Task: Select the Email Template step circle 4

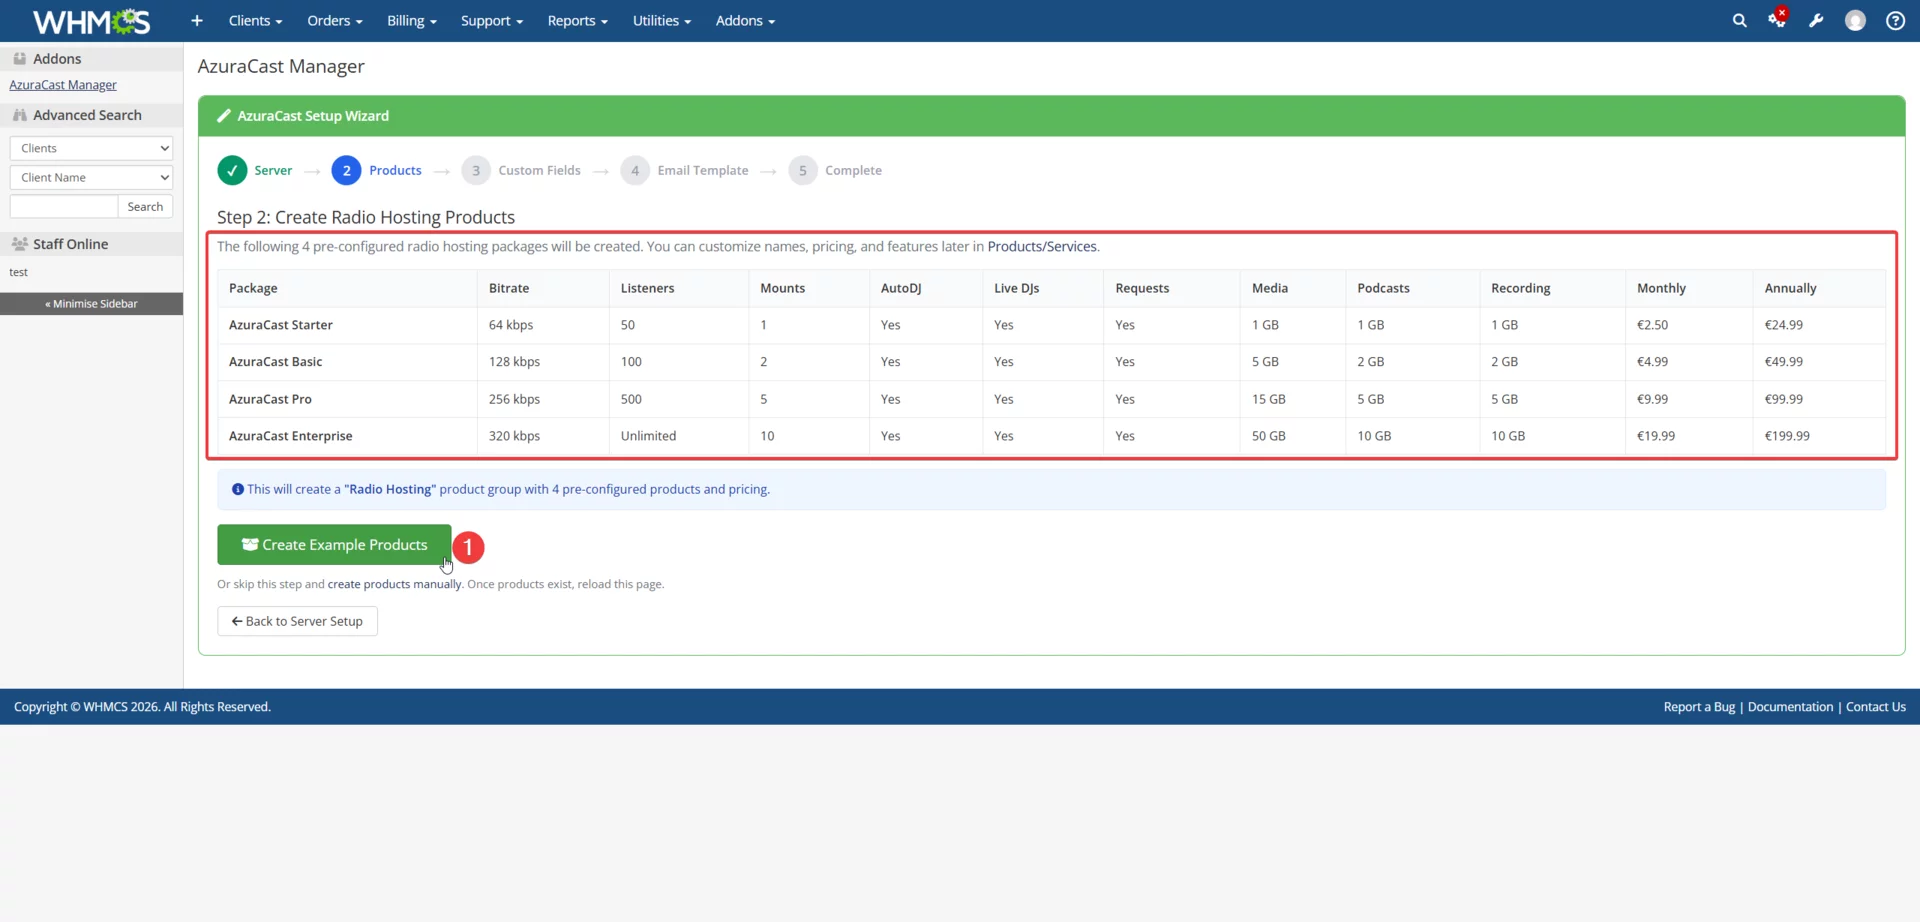Action: click(635, 170)
